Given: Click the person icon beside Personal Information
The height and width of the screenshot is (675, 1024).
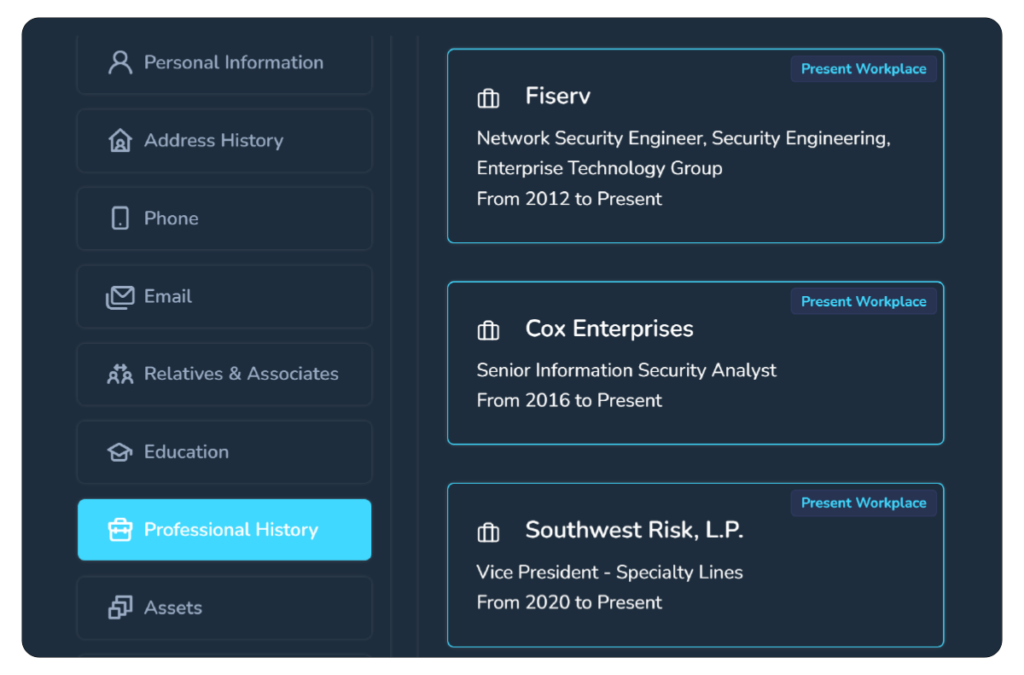Looking at the screenshot, I should coord(120,63).
